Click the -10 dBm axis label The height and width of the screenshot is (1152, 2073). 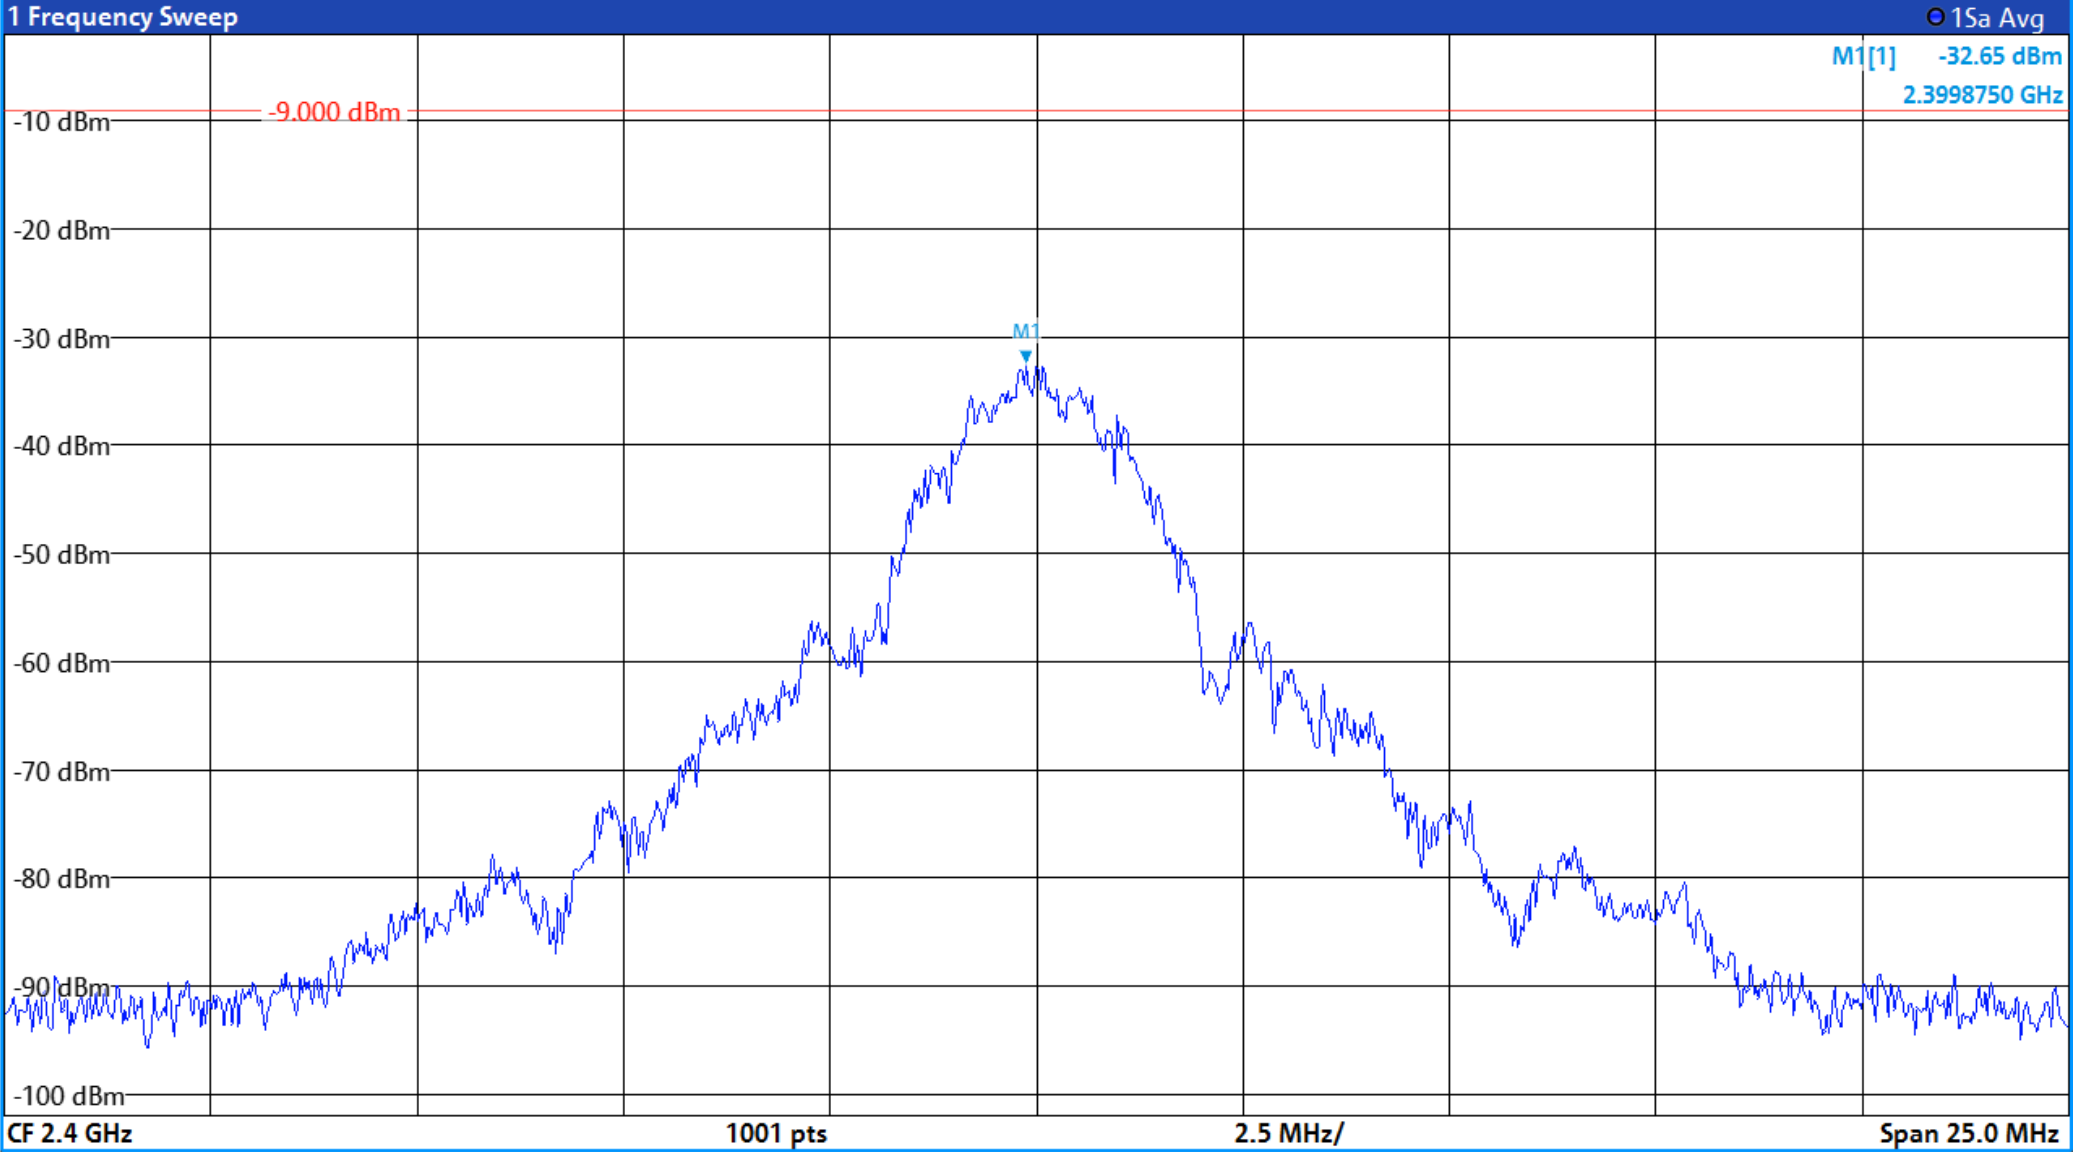(61, 122)
